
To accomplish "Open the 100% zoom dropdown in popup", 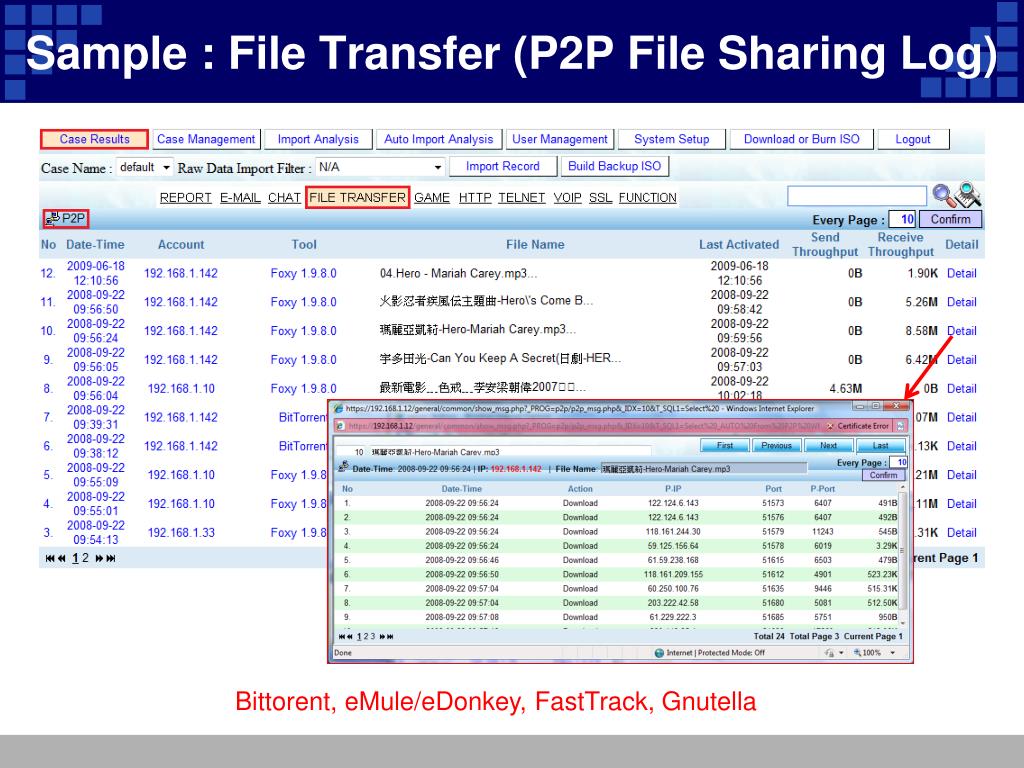I will coord(893,652).
